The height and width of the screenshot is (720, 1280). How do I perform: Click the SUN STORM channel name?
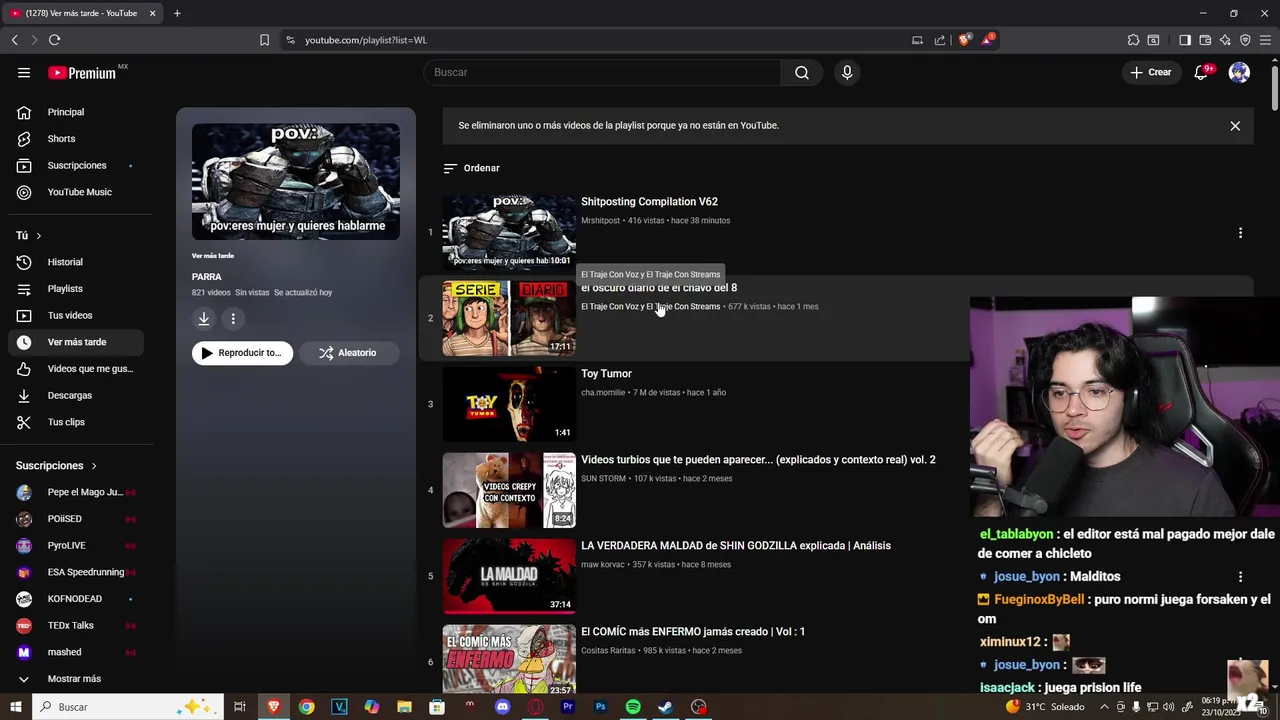tap(604, 479)
